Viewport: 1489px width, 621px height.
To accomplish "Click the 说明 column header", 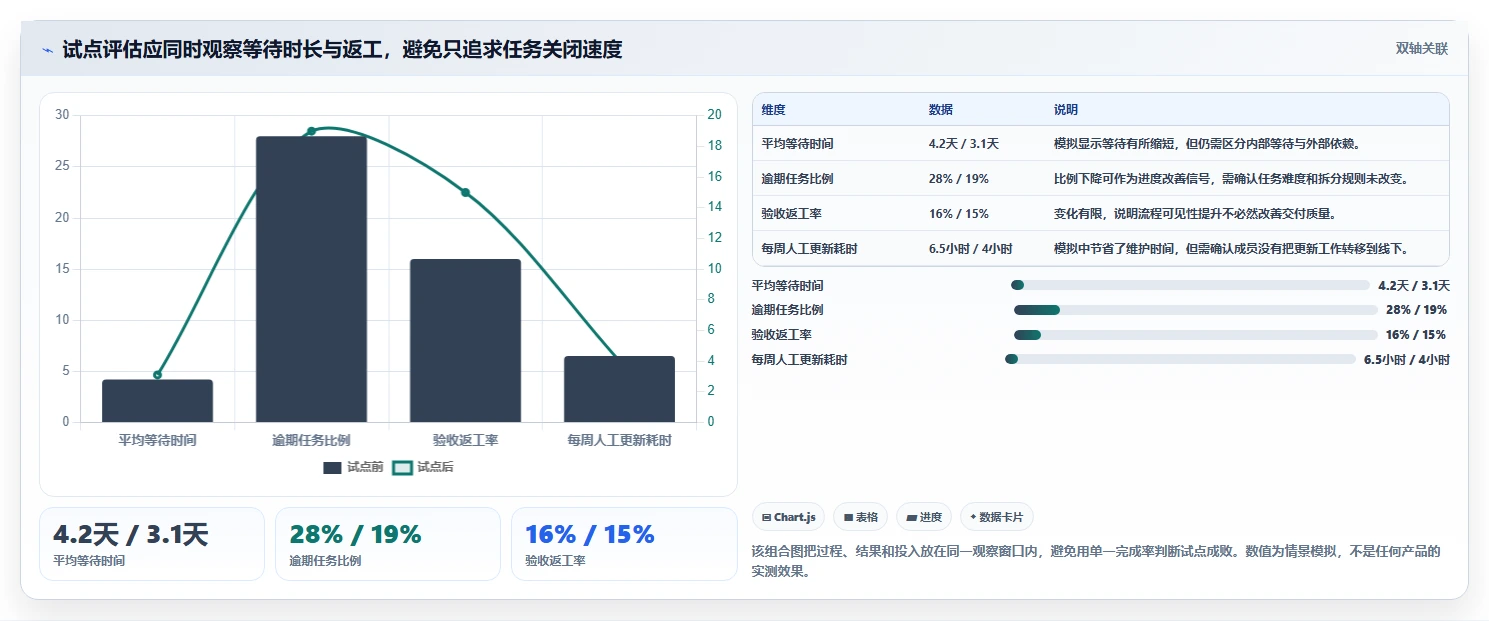I will pyautogui.click(x=1066, y=110).
